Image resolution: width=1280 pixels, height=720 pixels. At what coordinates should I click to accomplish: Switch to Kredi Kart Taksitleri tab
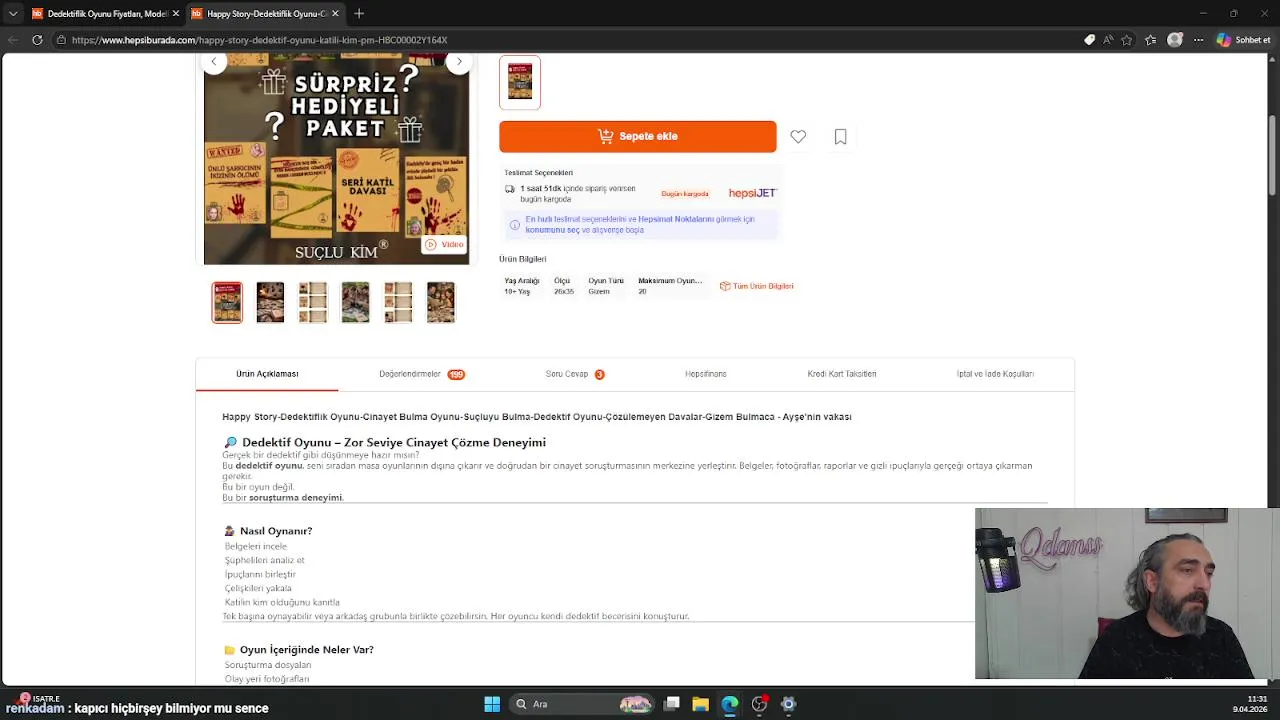[x=842, y=374]
